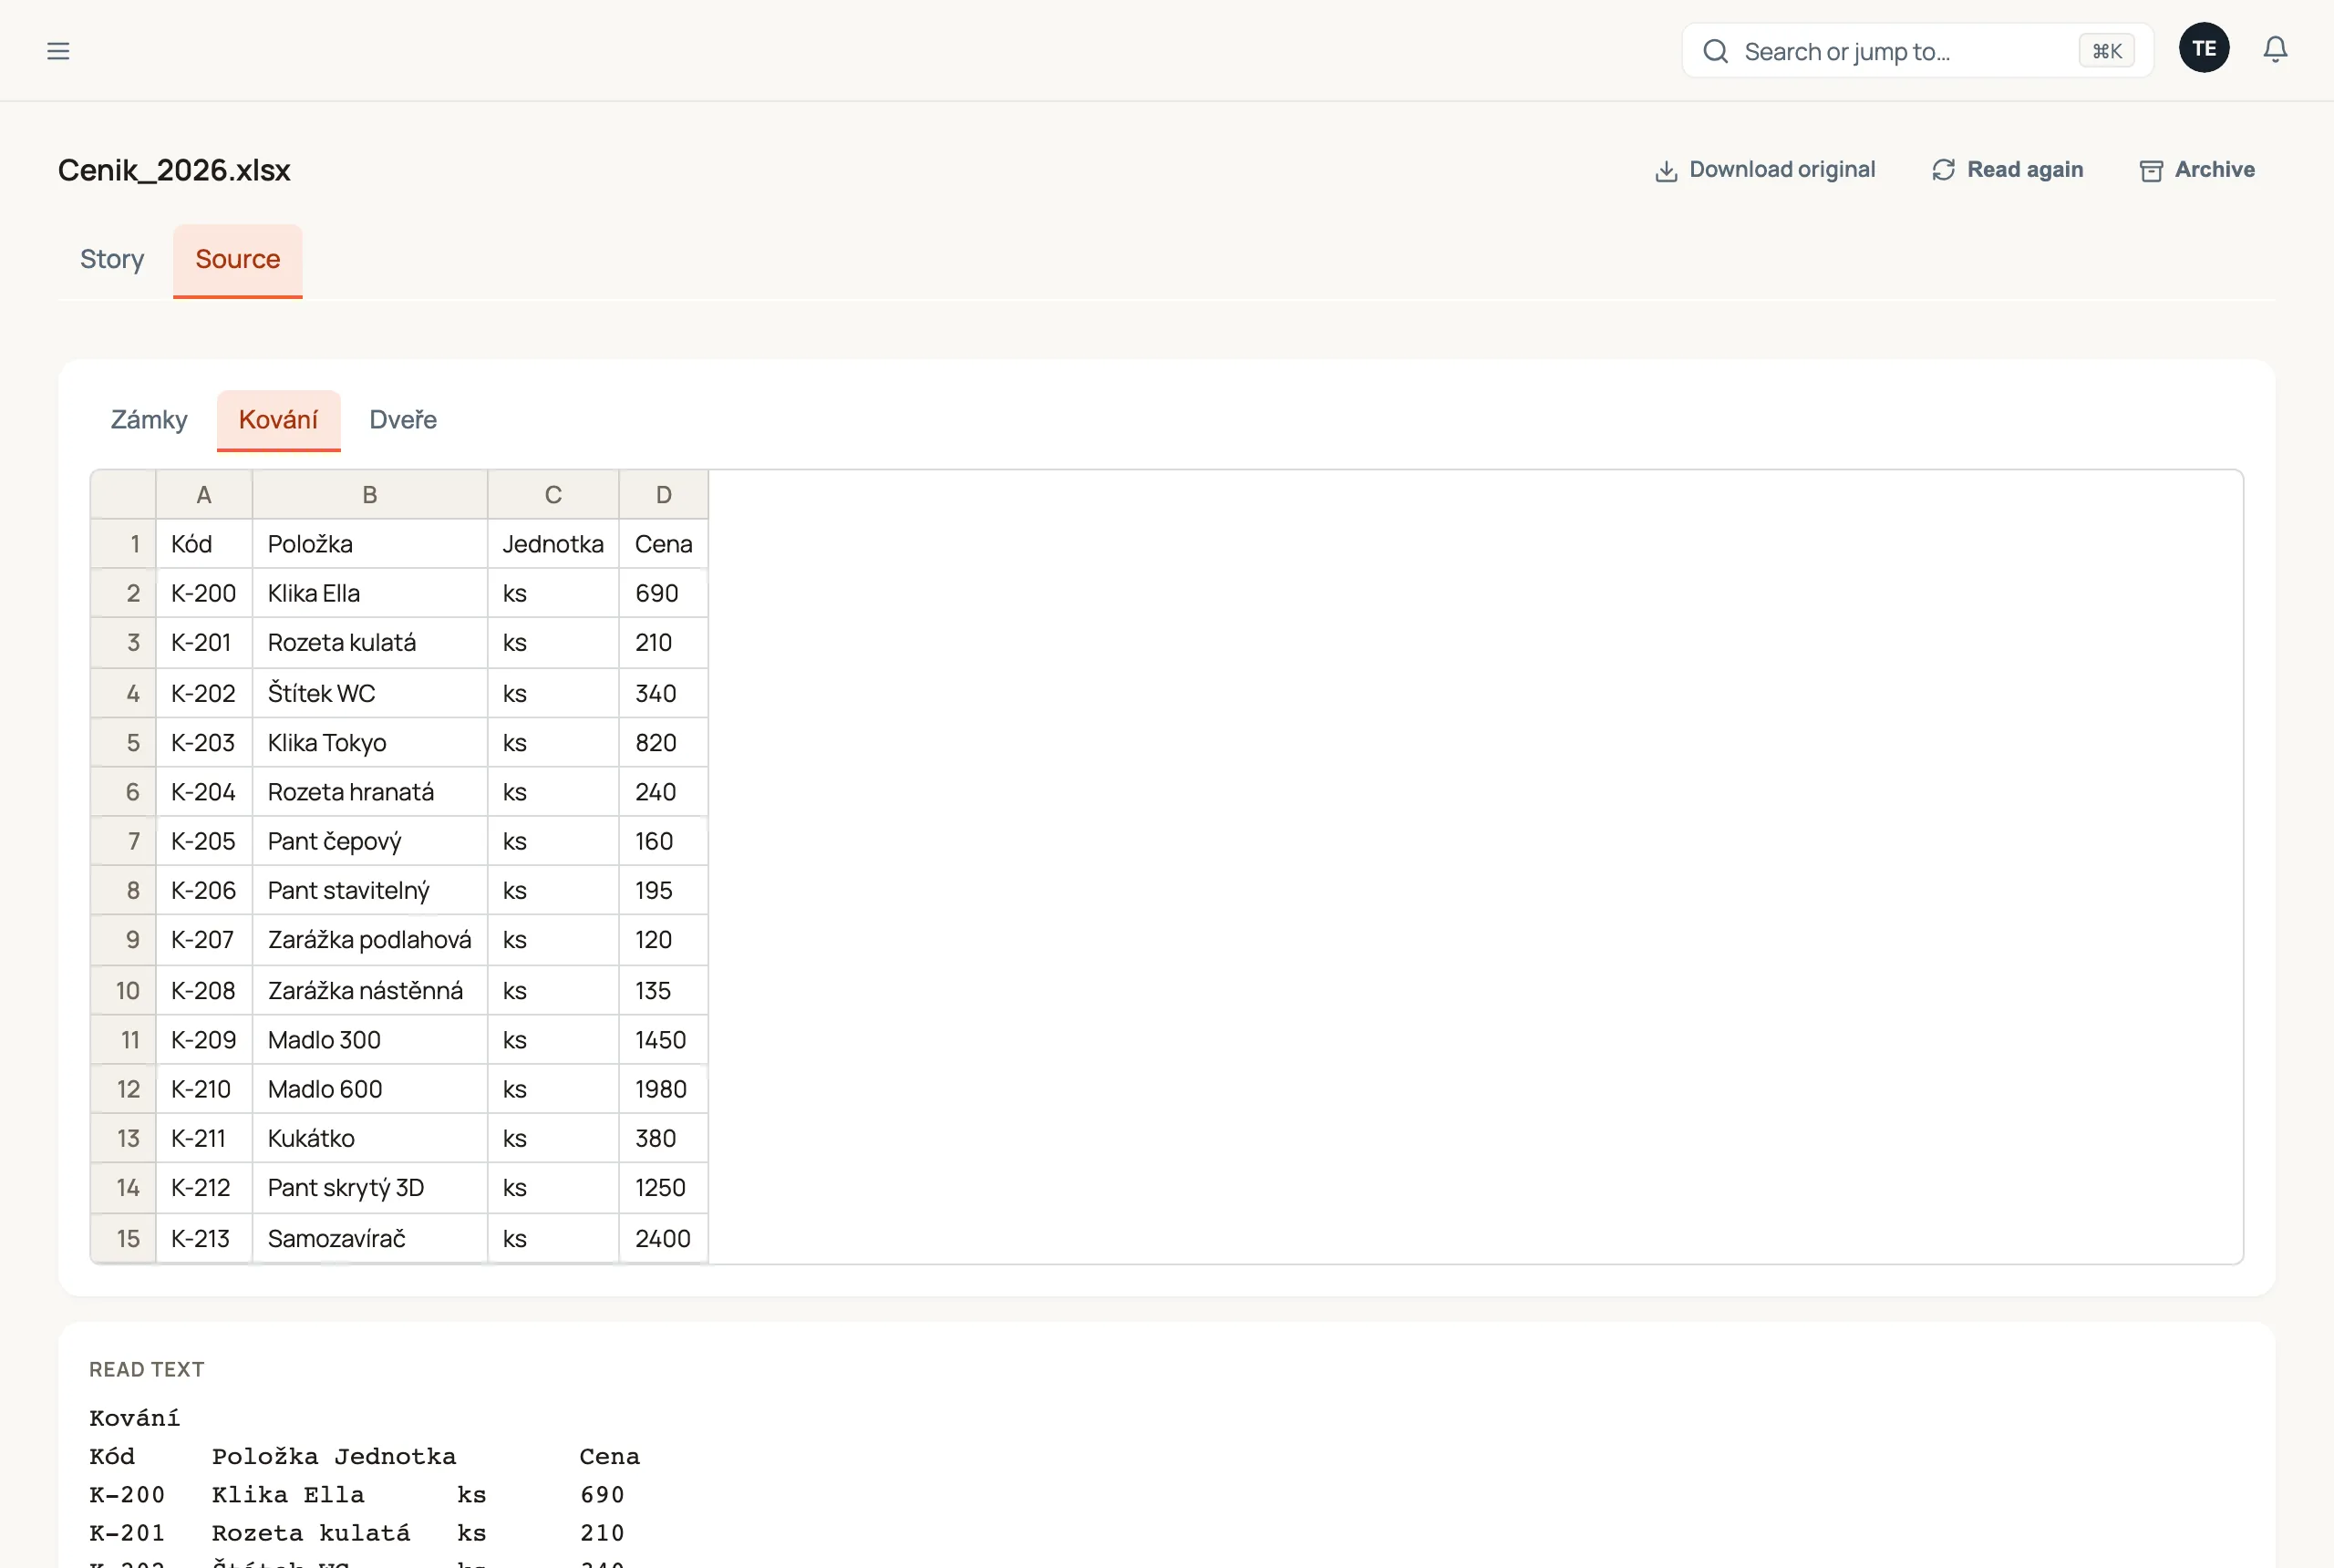Click the READ TEXT section heading

147,1370
